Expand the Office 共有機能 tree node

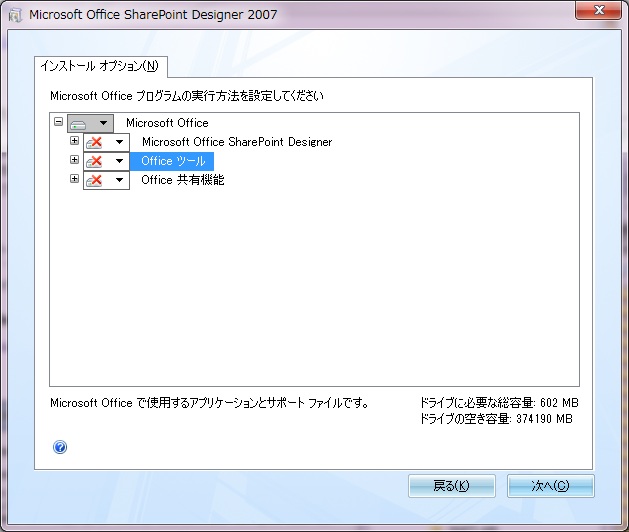point(74,179)
